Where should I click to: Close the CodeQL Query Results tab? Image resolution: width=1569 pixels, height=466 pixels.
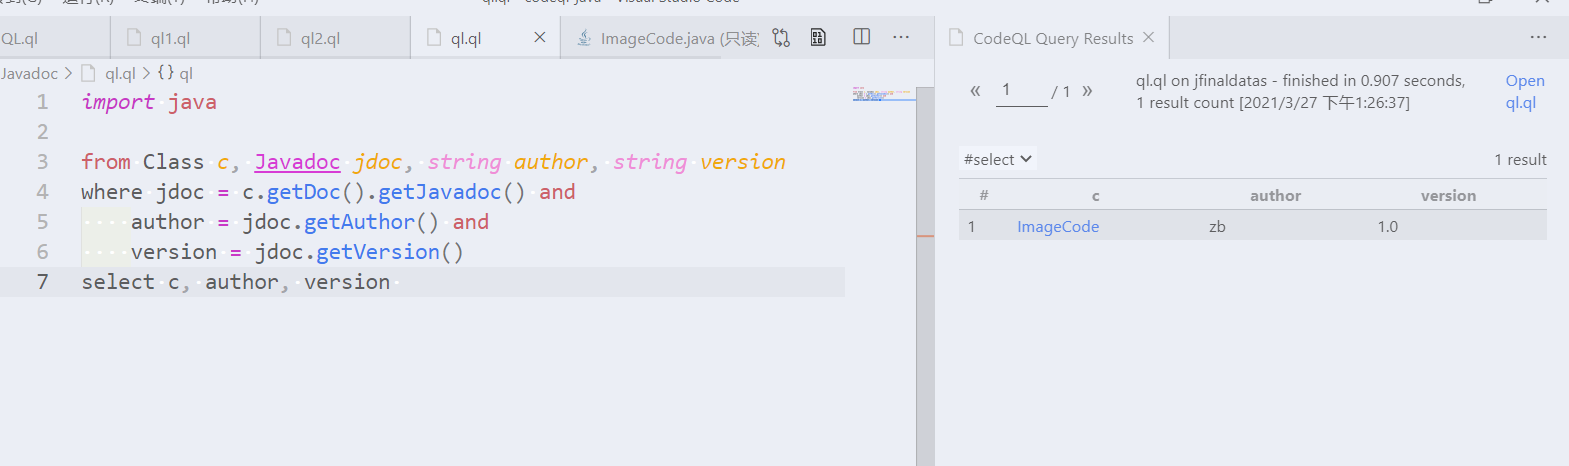coord(1148,37)
